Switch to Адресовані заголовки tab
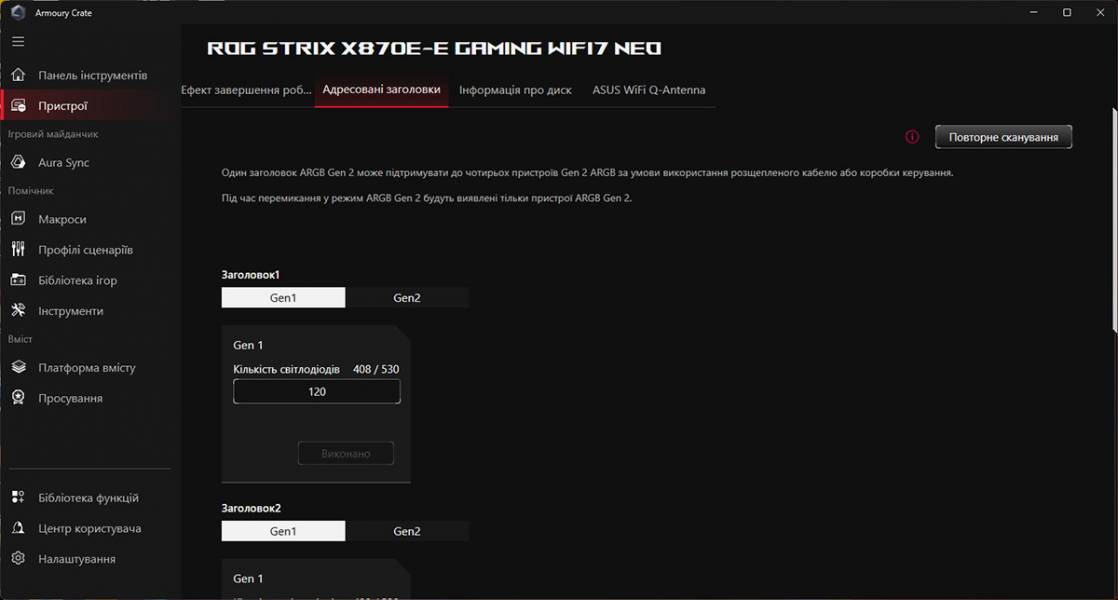Image resolution: width=1118 pixels, height=600 pixels. tap(381, 90)
